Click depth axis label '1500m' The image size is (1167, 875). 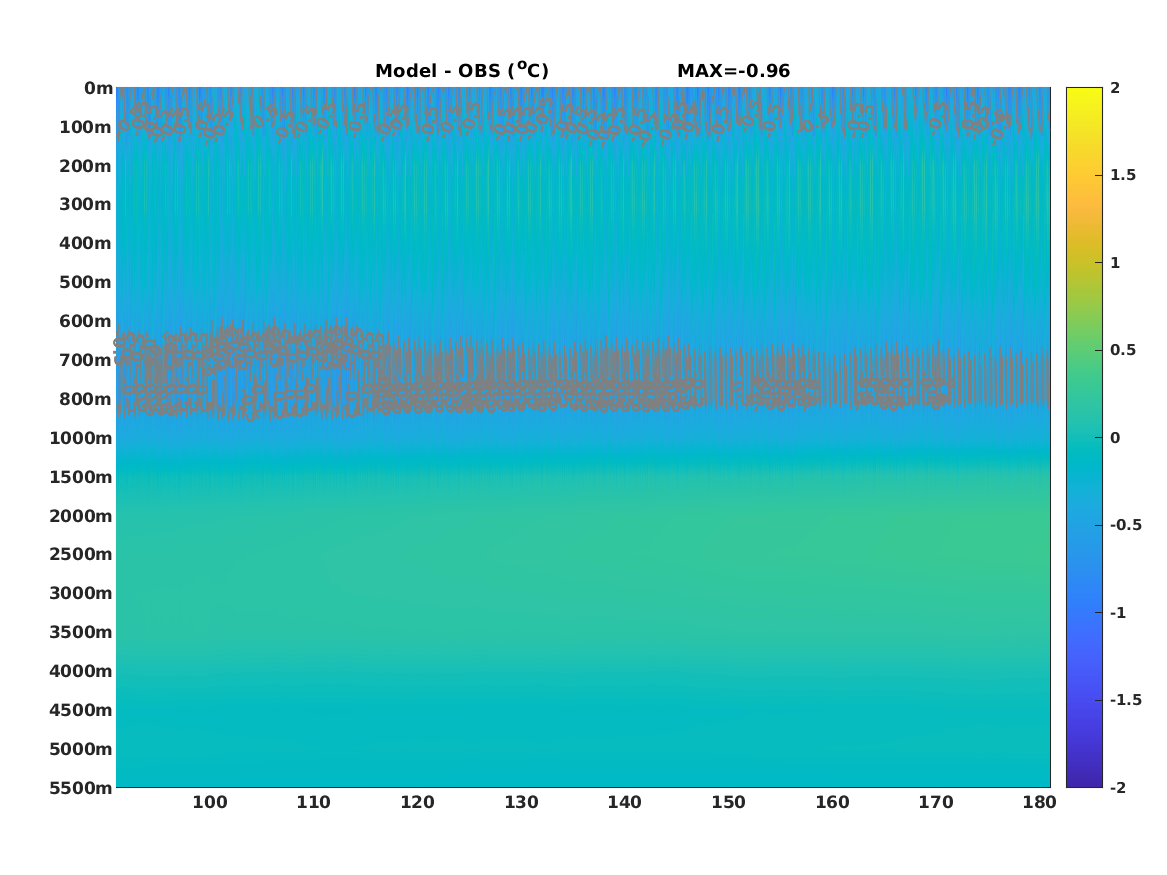(x=81, y=477)
